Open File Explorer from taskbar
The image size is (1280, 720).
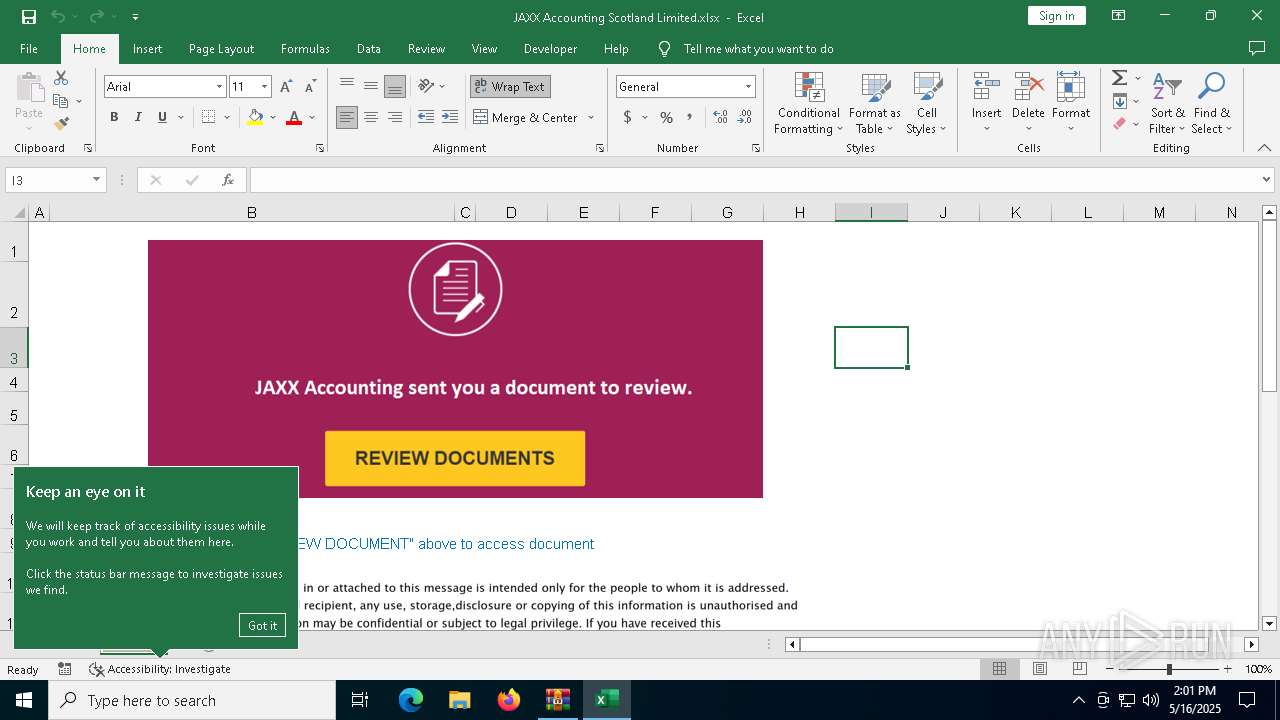point(460,700)
